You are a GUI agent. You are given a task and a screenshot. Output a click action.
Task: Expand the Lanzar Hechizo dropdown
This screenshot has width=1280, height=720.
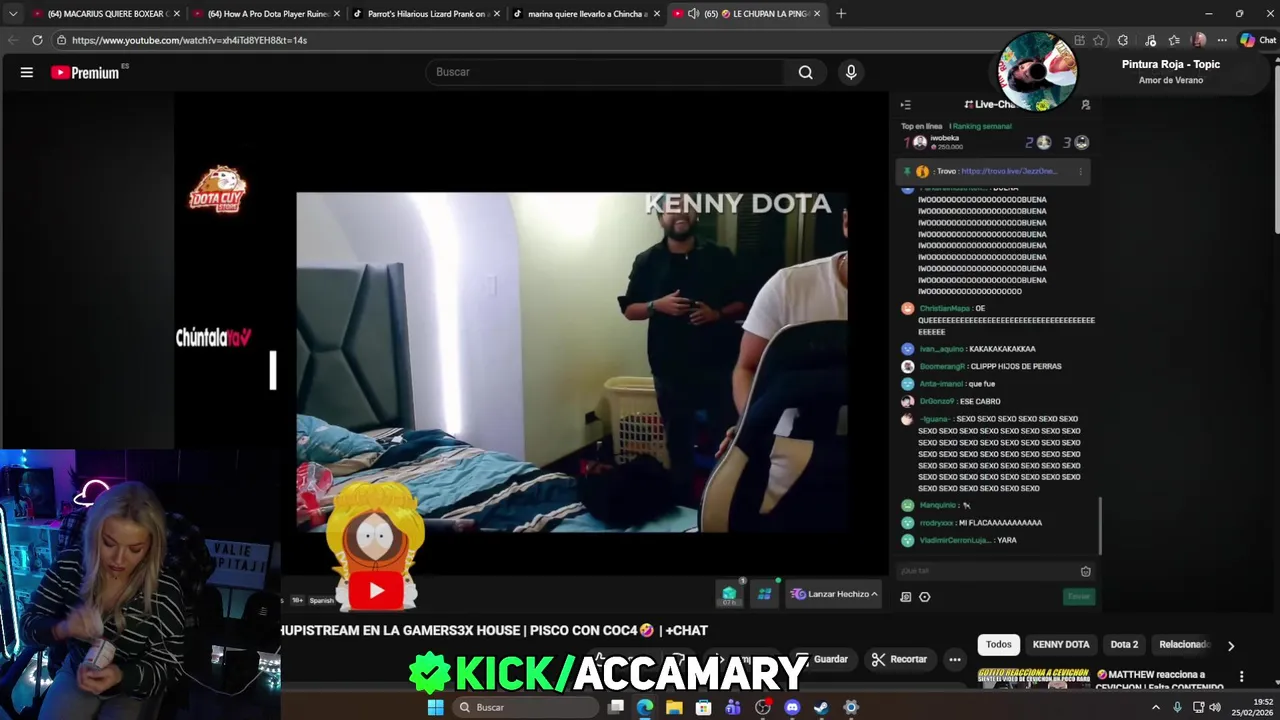coord(834,594)
